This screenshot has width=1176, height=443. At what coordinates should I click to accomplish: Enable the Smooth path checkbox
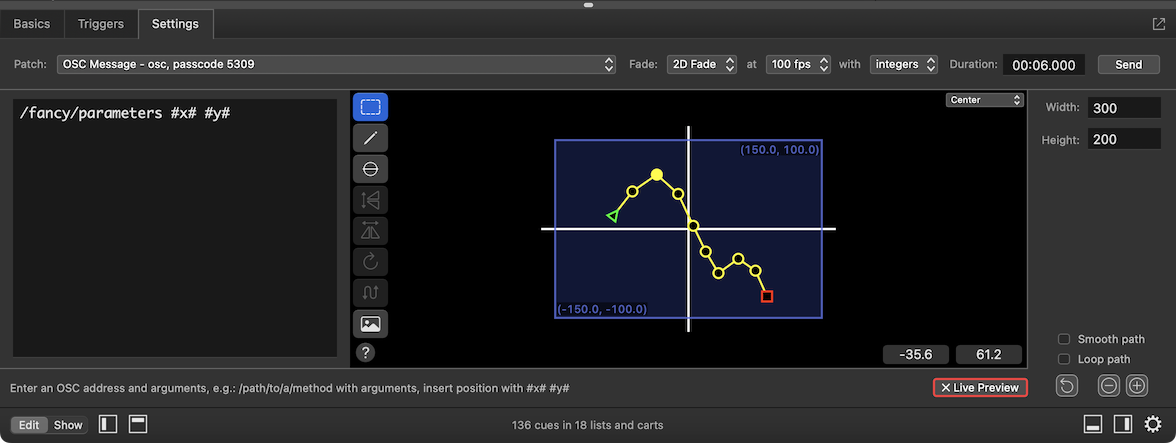tap(1064, 340)
